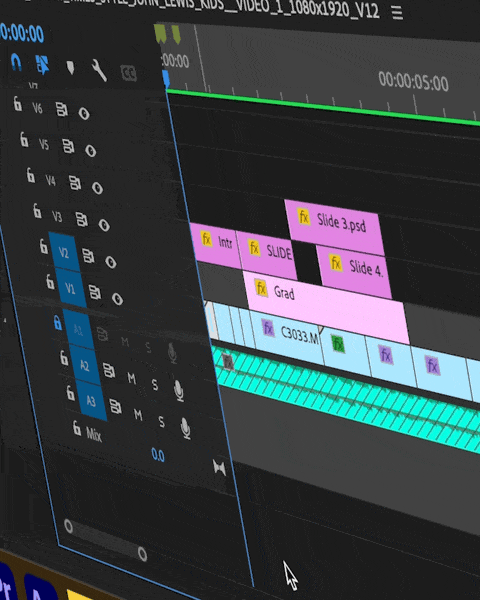This screenshot has height=600, width=480.
Task: Select the Slide 4. clip
Action: click(x=354, y=272)
